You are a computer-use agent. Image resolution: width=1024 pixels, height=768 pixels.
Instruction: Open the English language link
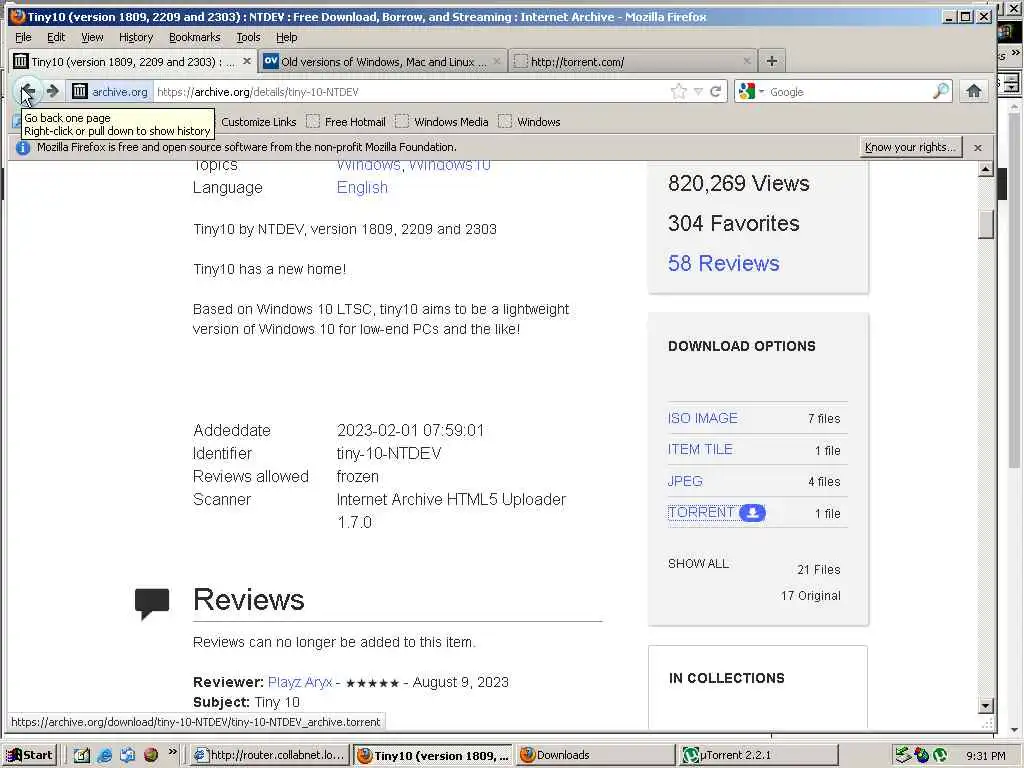(x=362, y=187)
